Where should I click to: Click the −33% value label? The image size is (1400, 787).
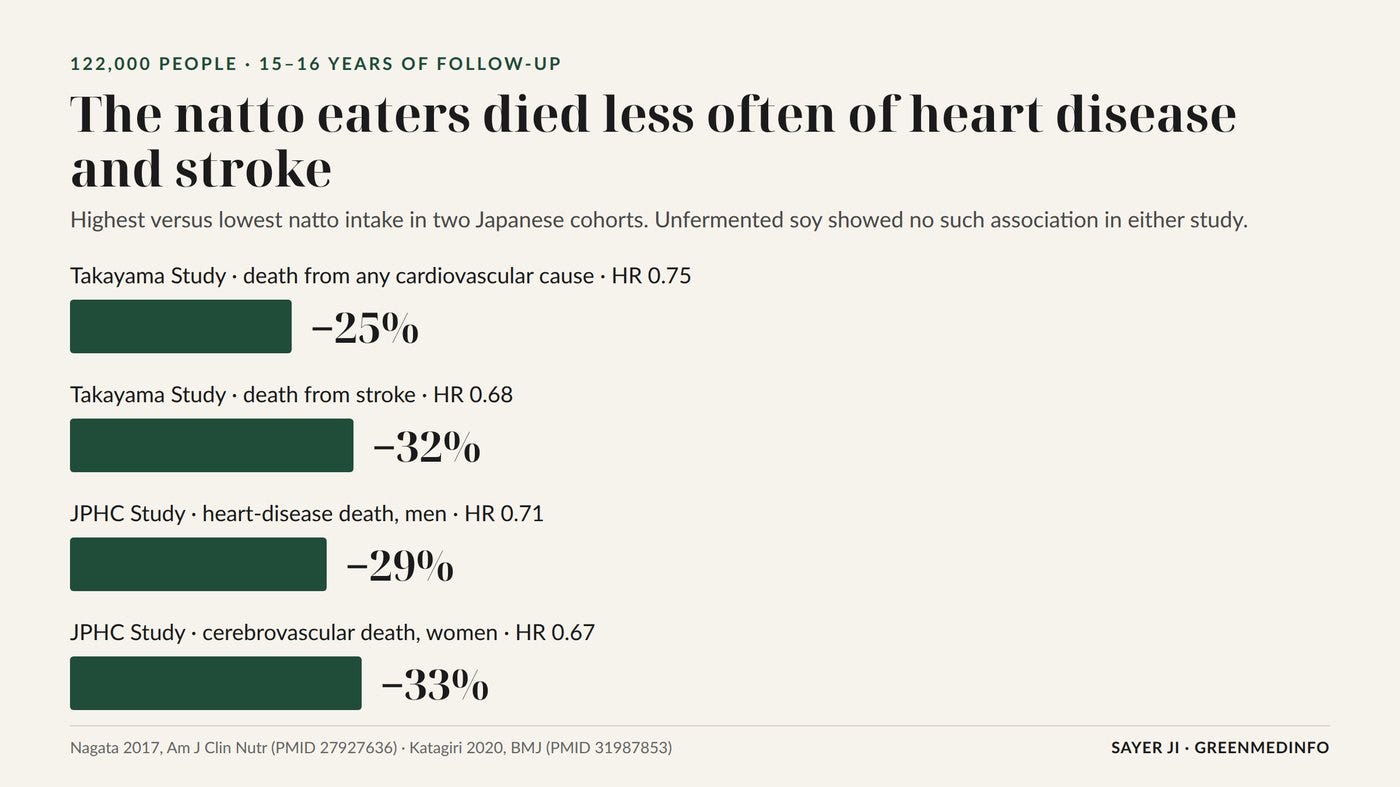435,685
